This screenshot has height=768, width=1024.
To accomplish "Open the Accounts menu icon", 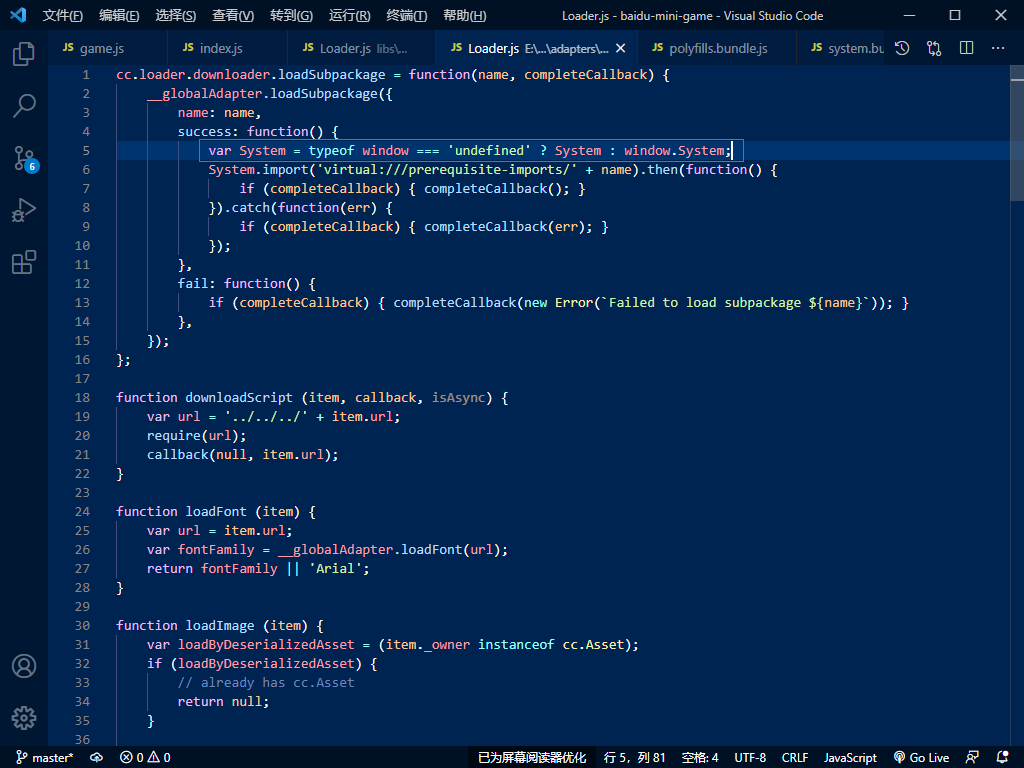I will [x=24, y=666].
